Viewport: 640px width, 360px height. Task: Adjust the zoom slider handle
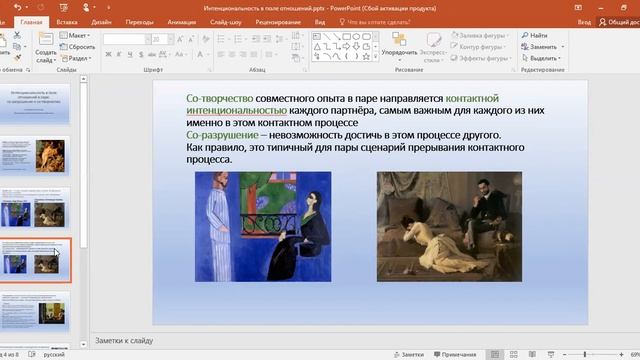(585, 355)
